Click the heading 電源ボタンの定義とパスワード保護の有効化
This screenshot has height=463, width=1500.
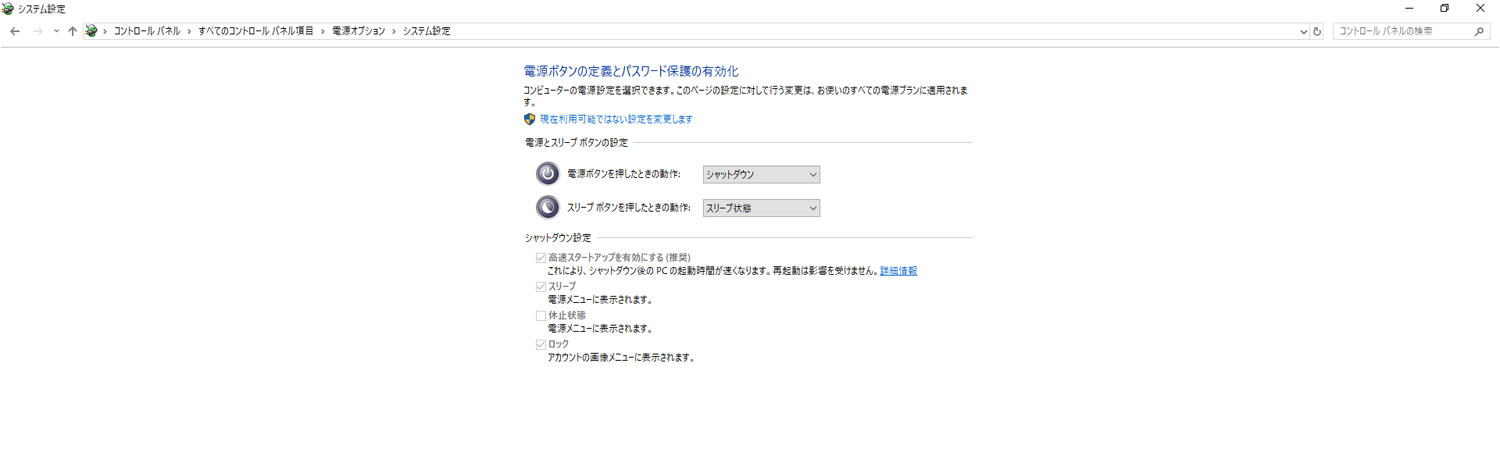[x=631, y=71]
